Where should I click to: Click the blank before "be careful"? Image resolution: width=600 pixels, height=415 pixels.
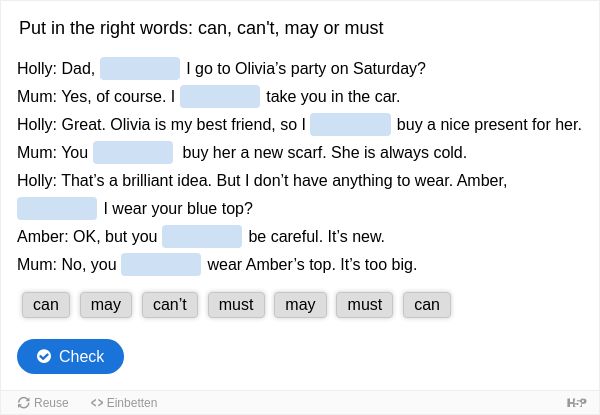click(202, 236)
